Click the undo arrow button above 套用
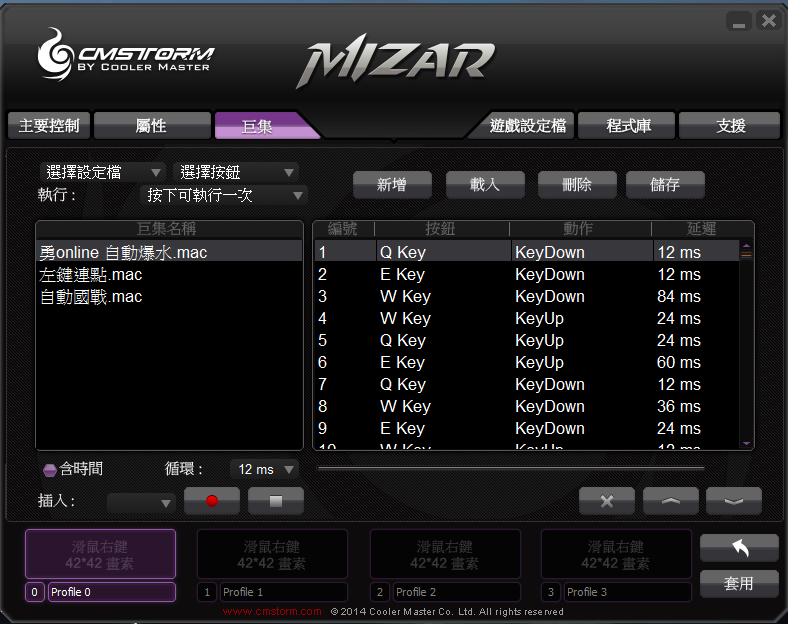788x624 pixels. coord(739,548)
